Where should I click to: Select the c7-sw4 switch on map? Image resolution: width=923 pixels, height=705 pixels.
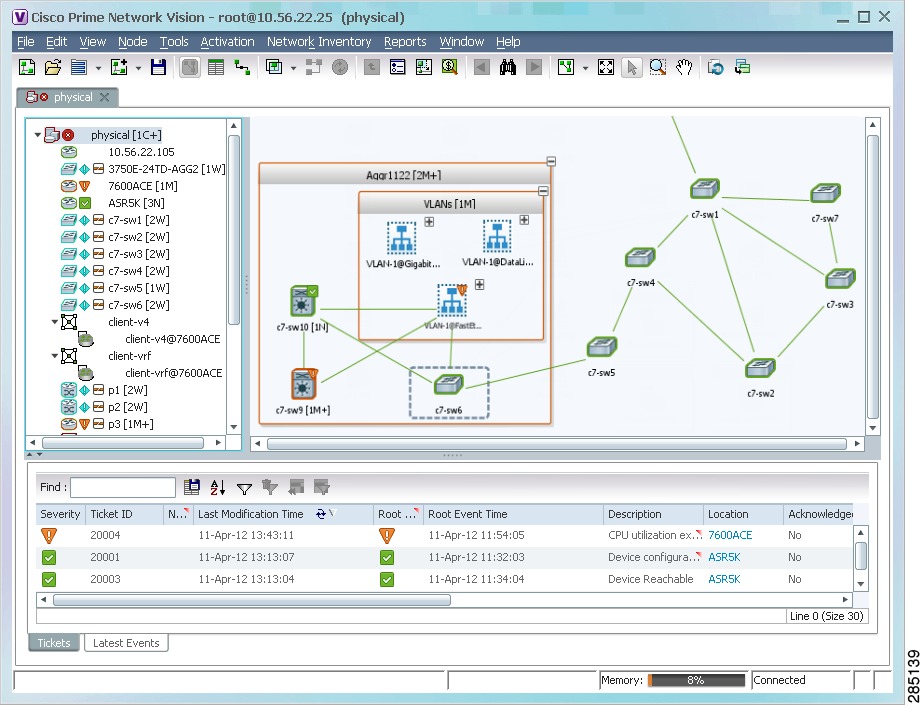[x=640, y=257]
